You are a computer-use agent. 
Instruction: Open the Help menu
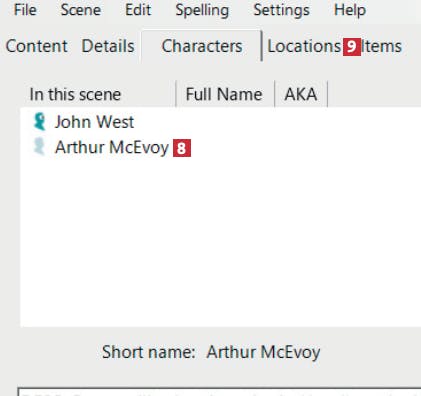click(x=350, y=10)
